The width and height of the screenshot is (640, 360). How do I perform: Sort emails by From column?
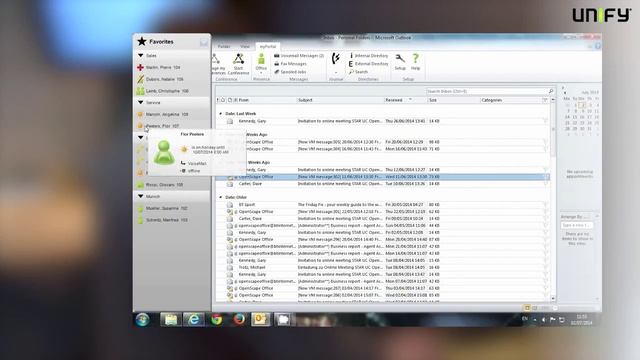(x=267, y=100)
